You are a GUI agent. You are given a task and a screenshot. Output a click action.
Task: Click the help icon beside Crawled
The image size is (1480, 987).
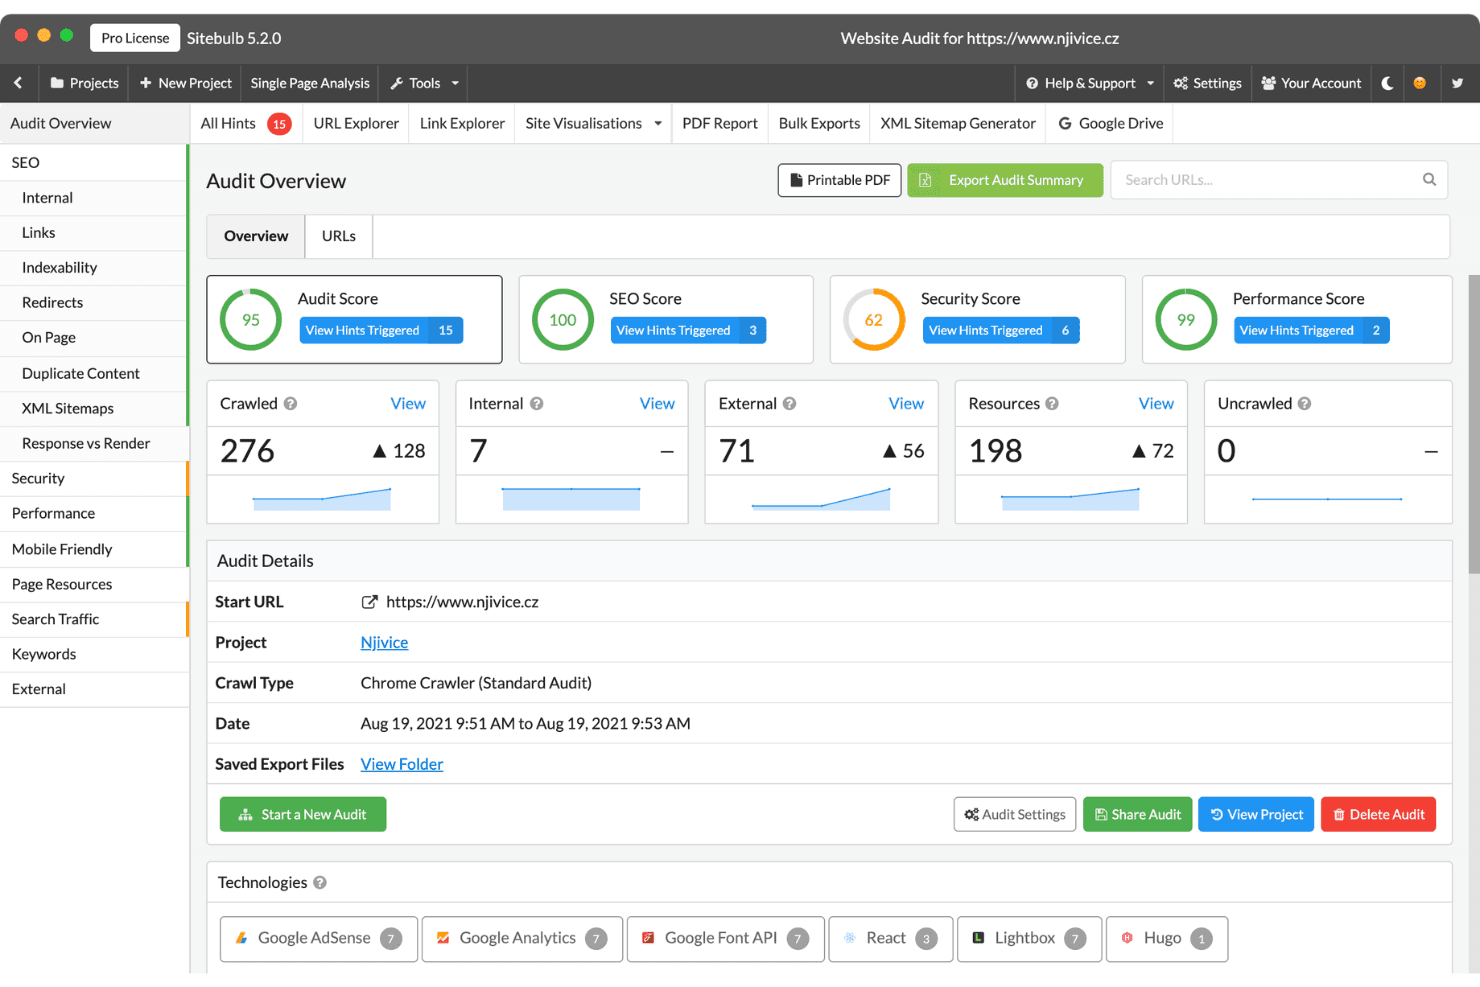click(290, 404)
